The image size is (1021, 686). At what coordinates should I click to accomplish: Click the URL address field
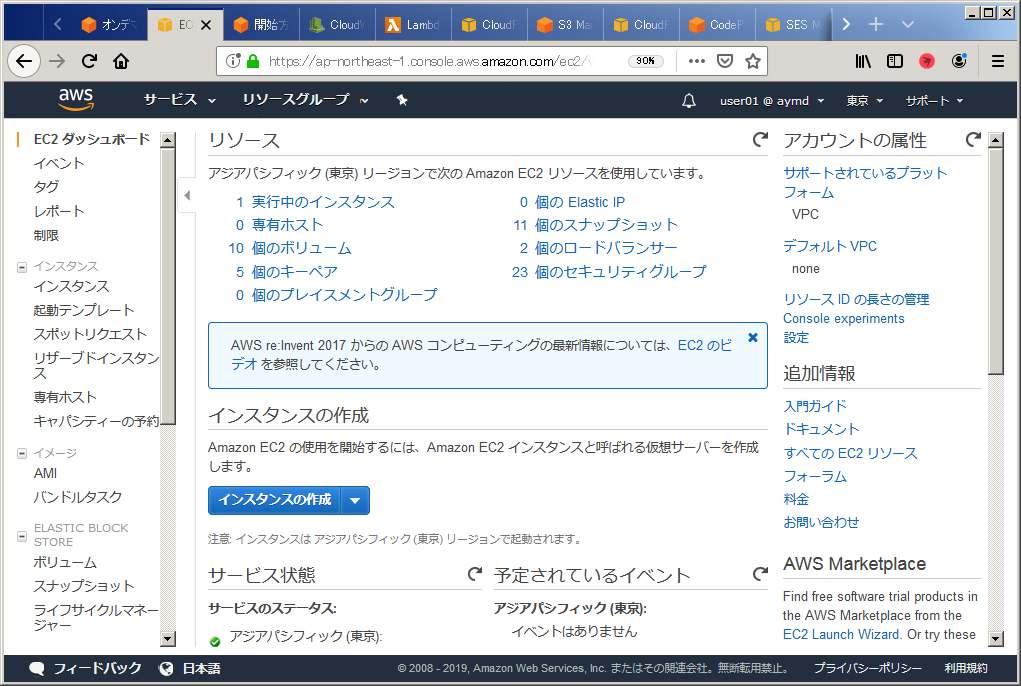click(430, 61)
